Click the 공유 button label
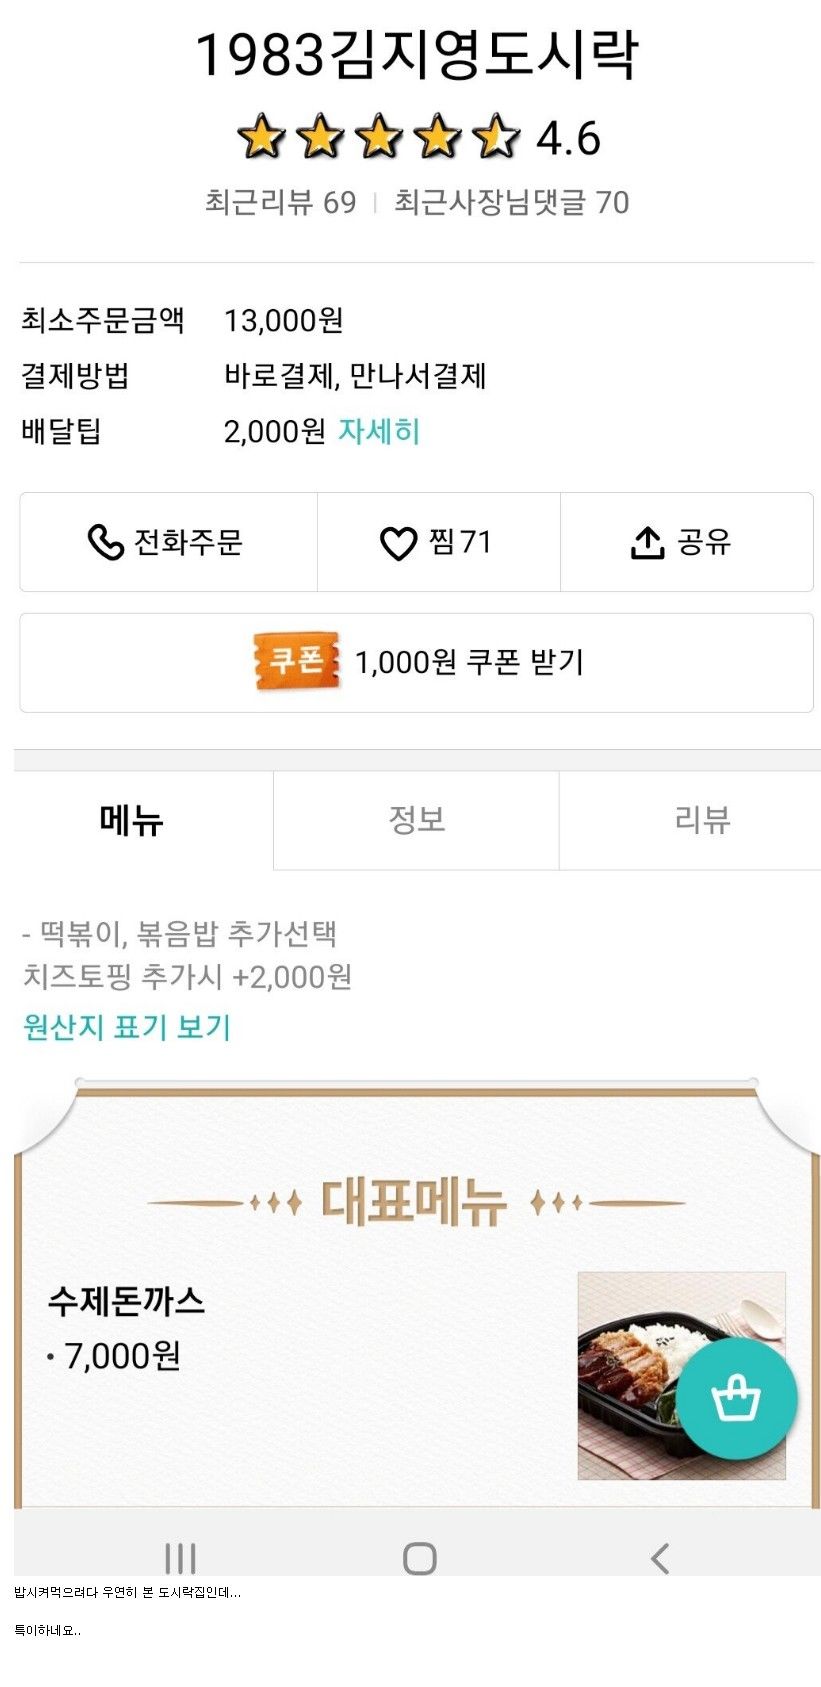821x1687 pixels. [705, 542]
